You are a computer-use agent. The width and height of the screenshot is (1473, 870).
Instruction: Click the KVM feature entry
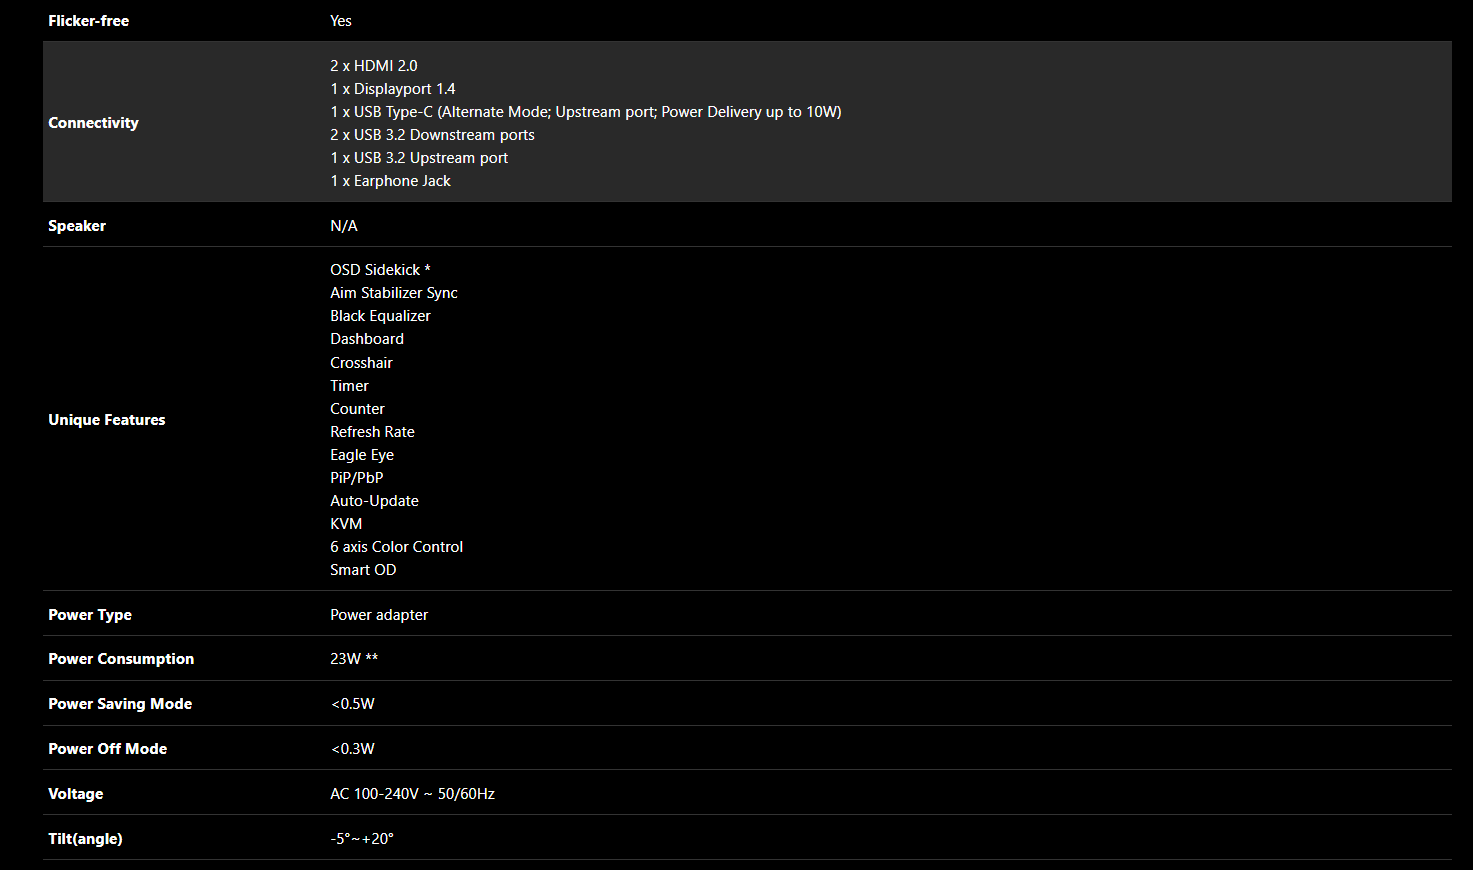[346, 524]
